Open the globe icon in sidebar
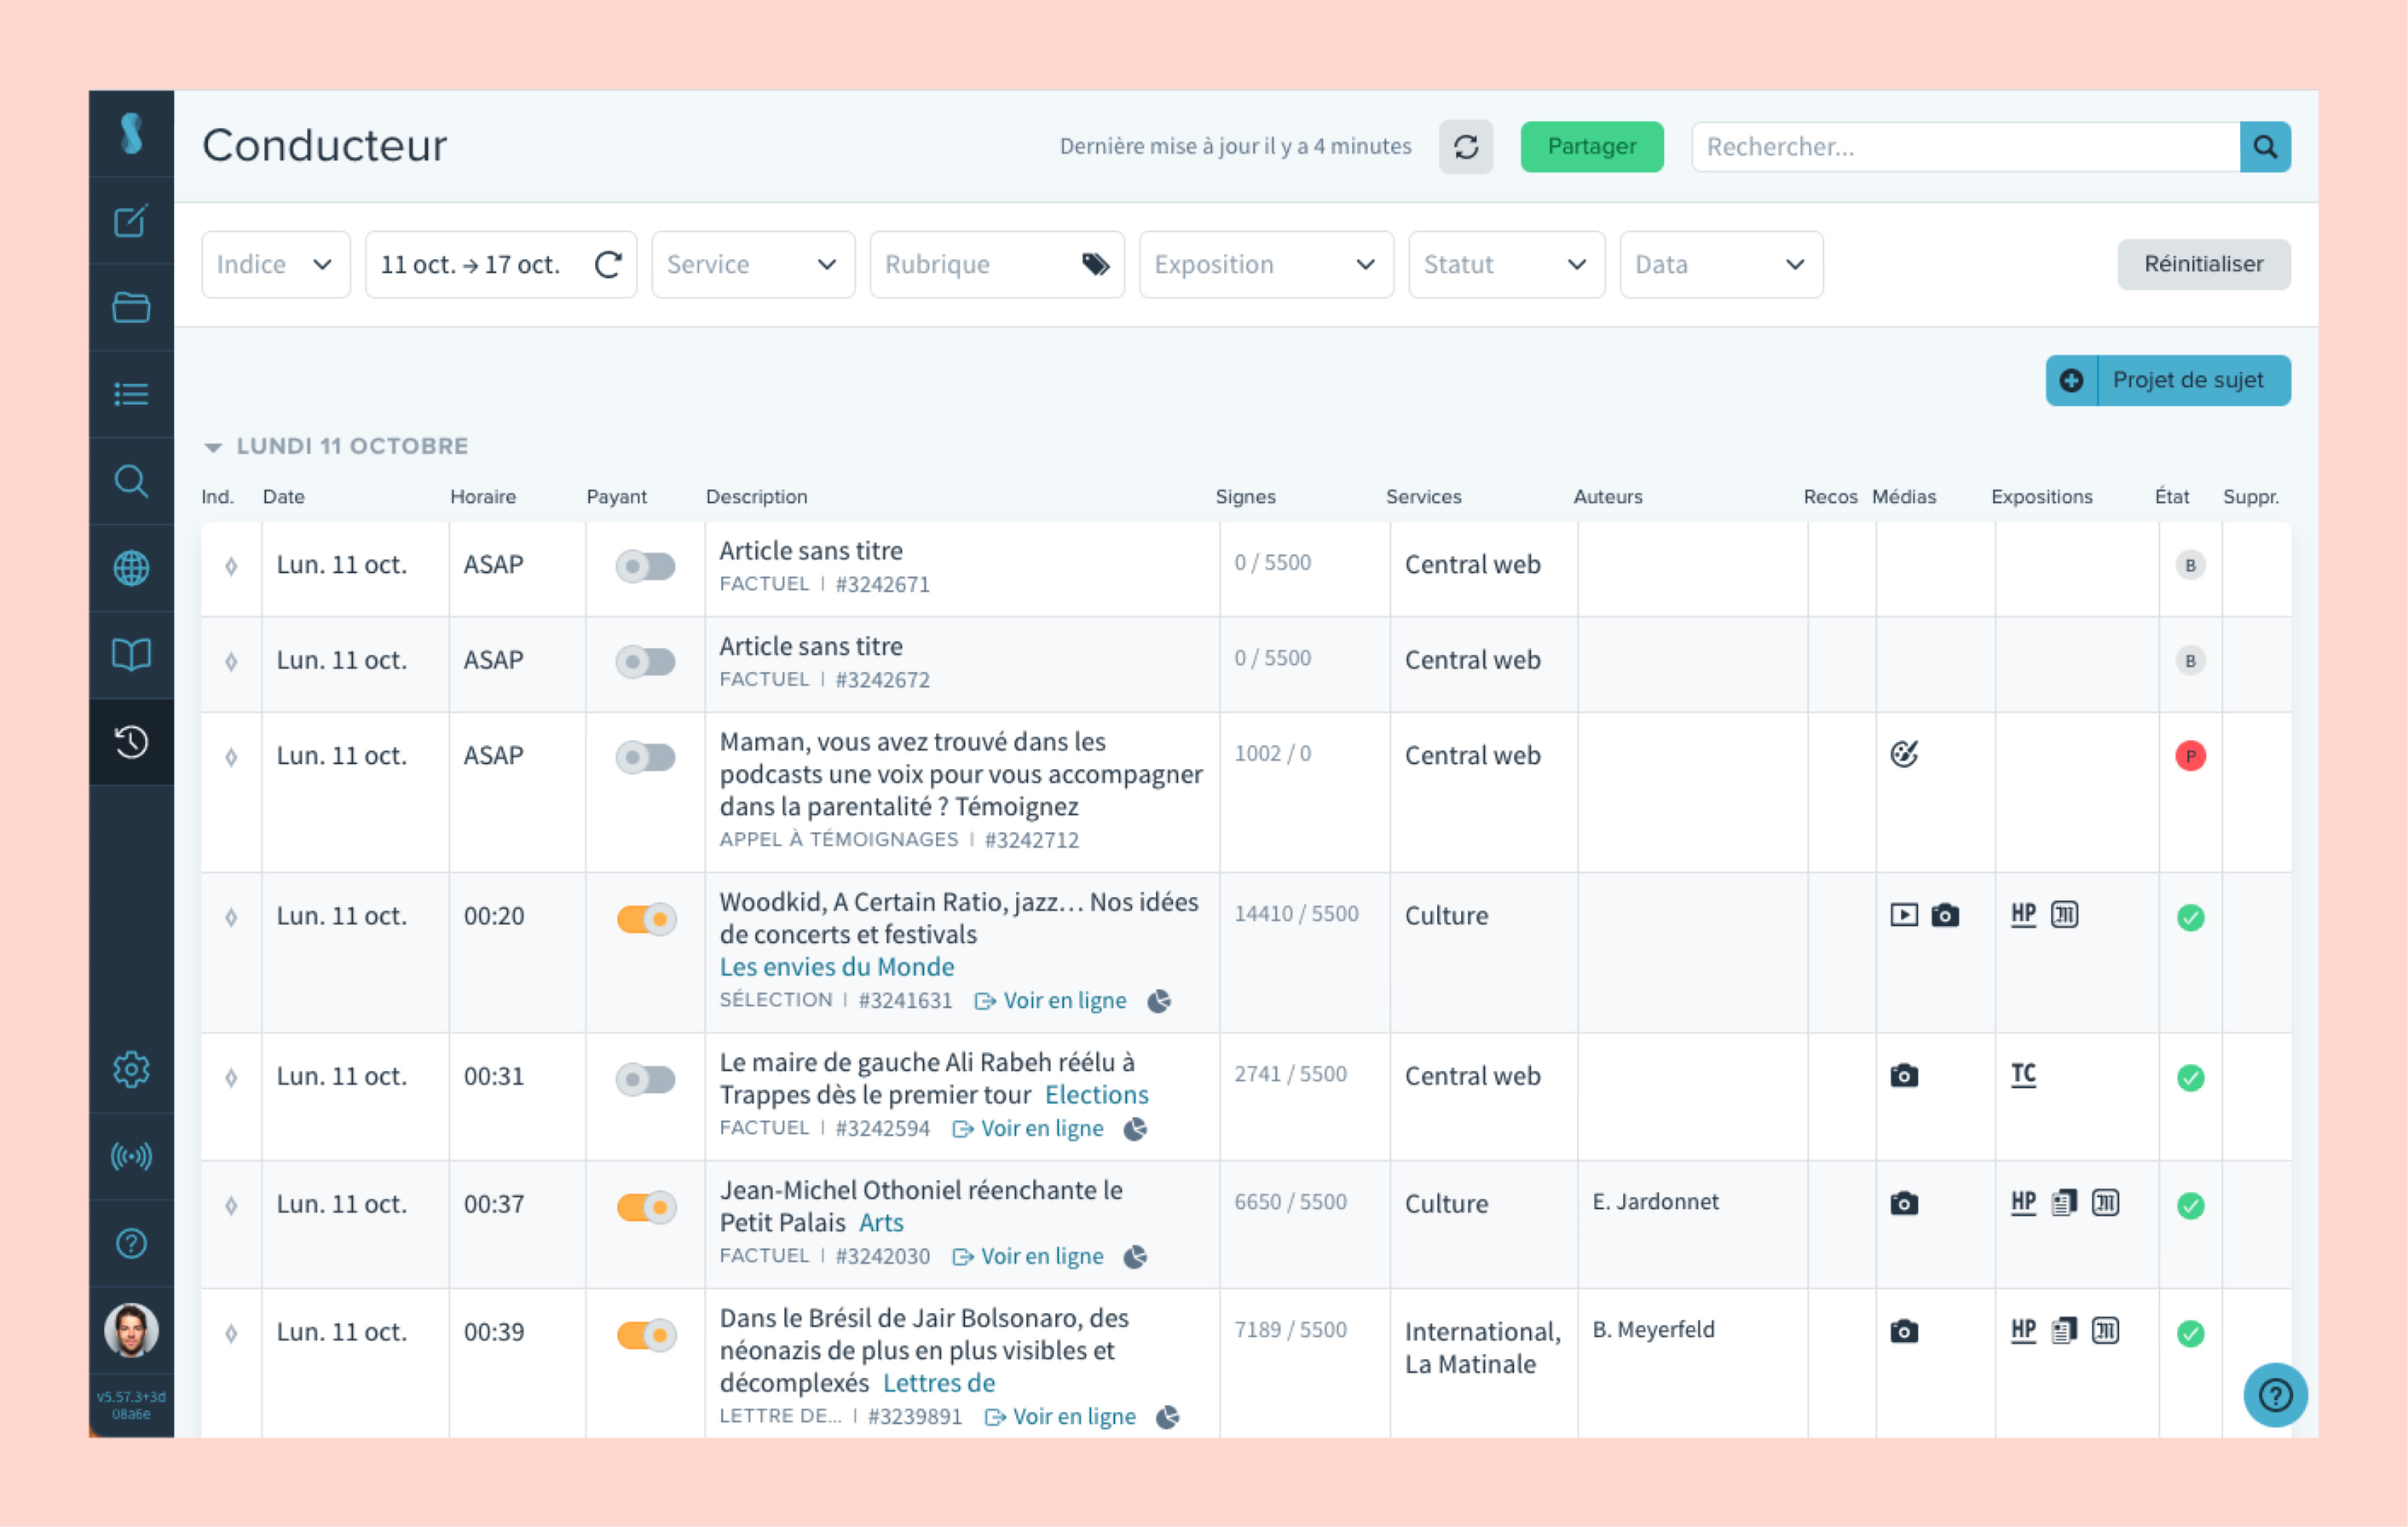This screenshot has width=2408, height=1527. [x=131, y=568]
